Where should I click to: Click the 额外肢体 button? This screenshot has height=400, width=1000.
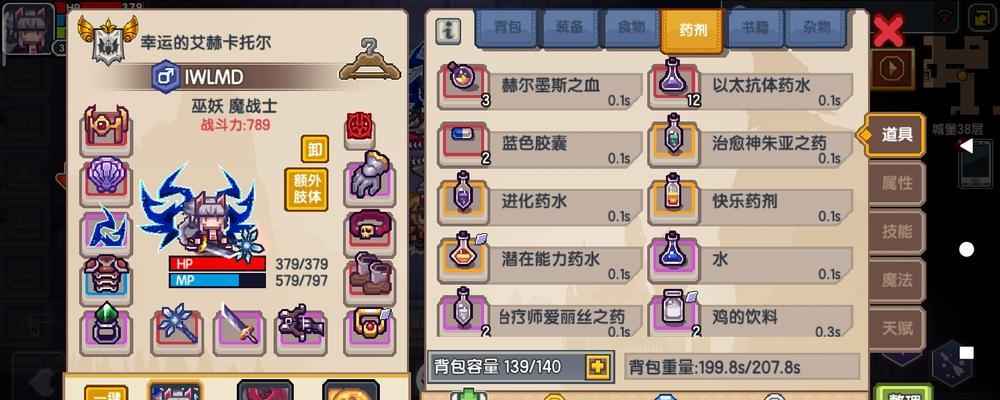307,189
